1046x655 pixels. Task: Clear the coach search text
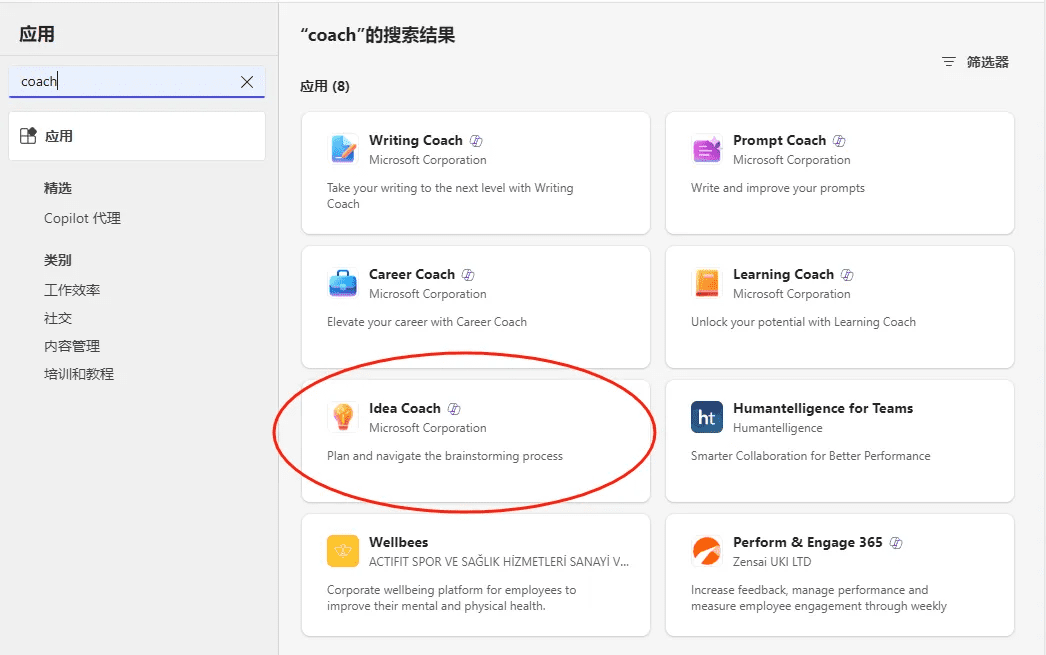coord(247,81)
